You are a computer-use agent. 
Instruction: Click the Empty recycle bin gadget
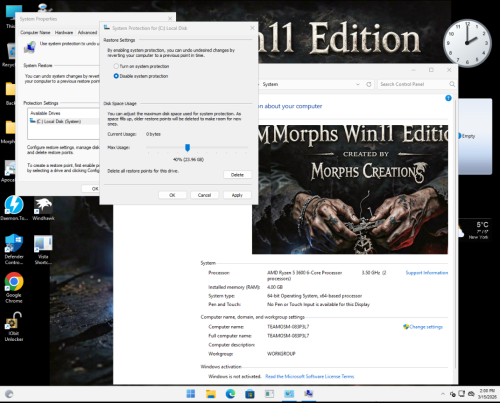point(475,136)
